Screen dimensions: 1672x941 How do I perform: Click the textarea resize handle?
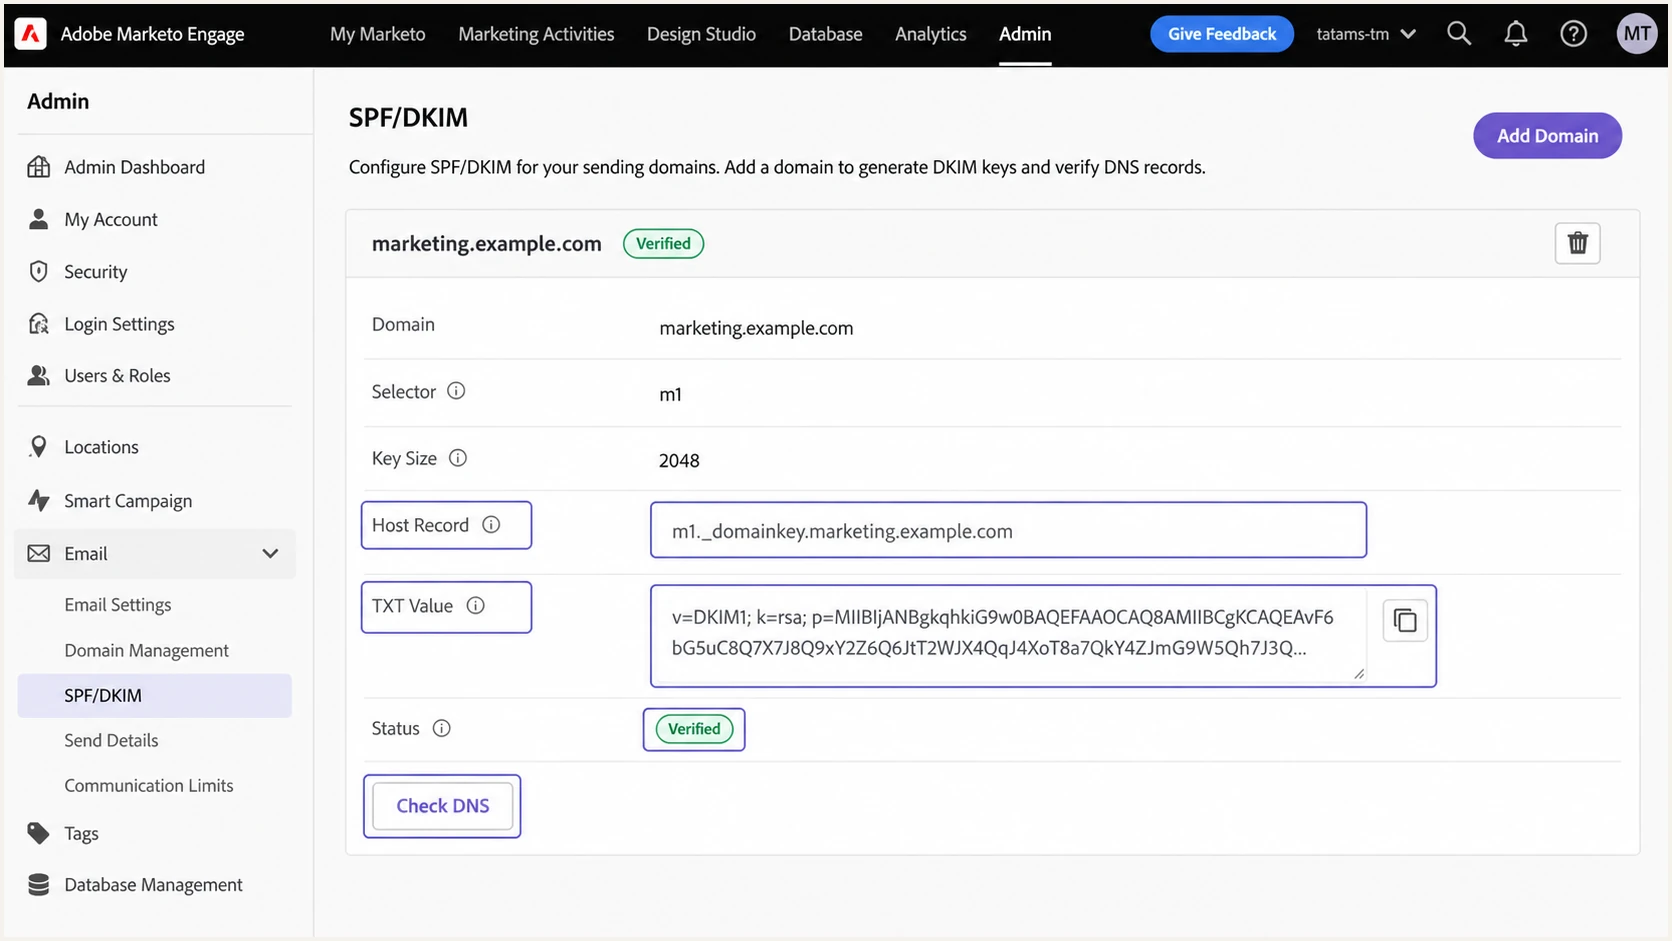[x=1359, y=674]
